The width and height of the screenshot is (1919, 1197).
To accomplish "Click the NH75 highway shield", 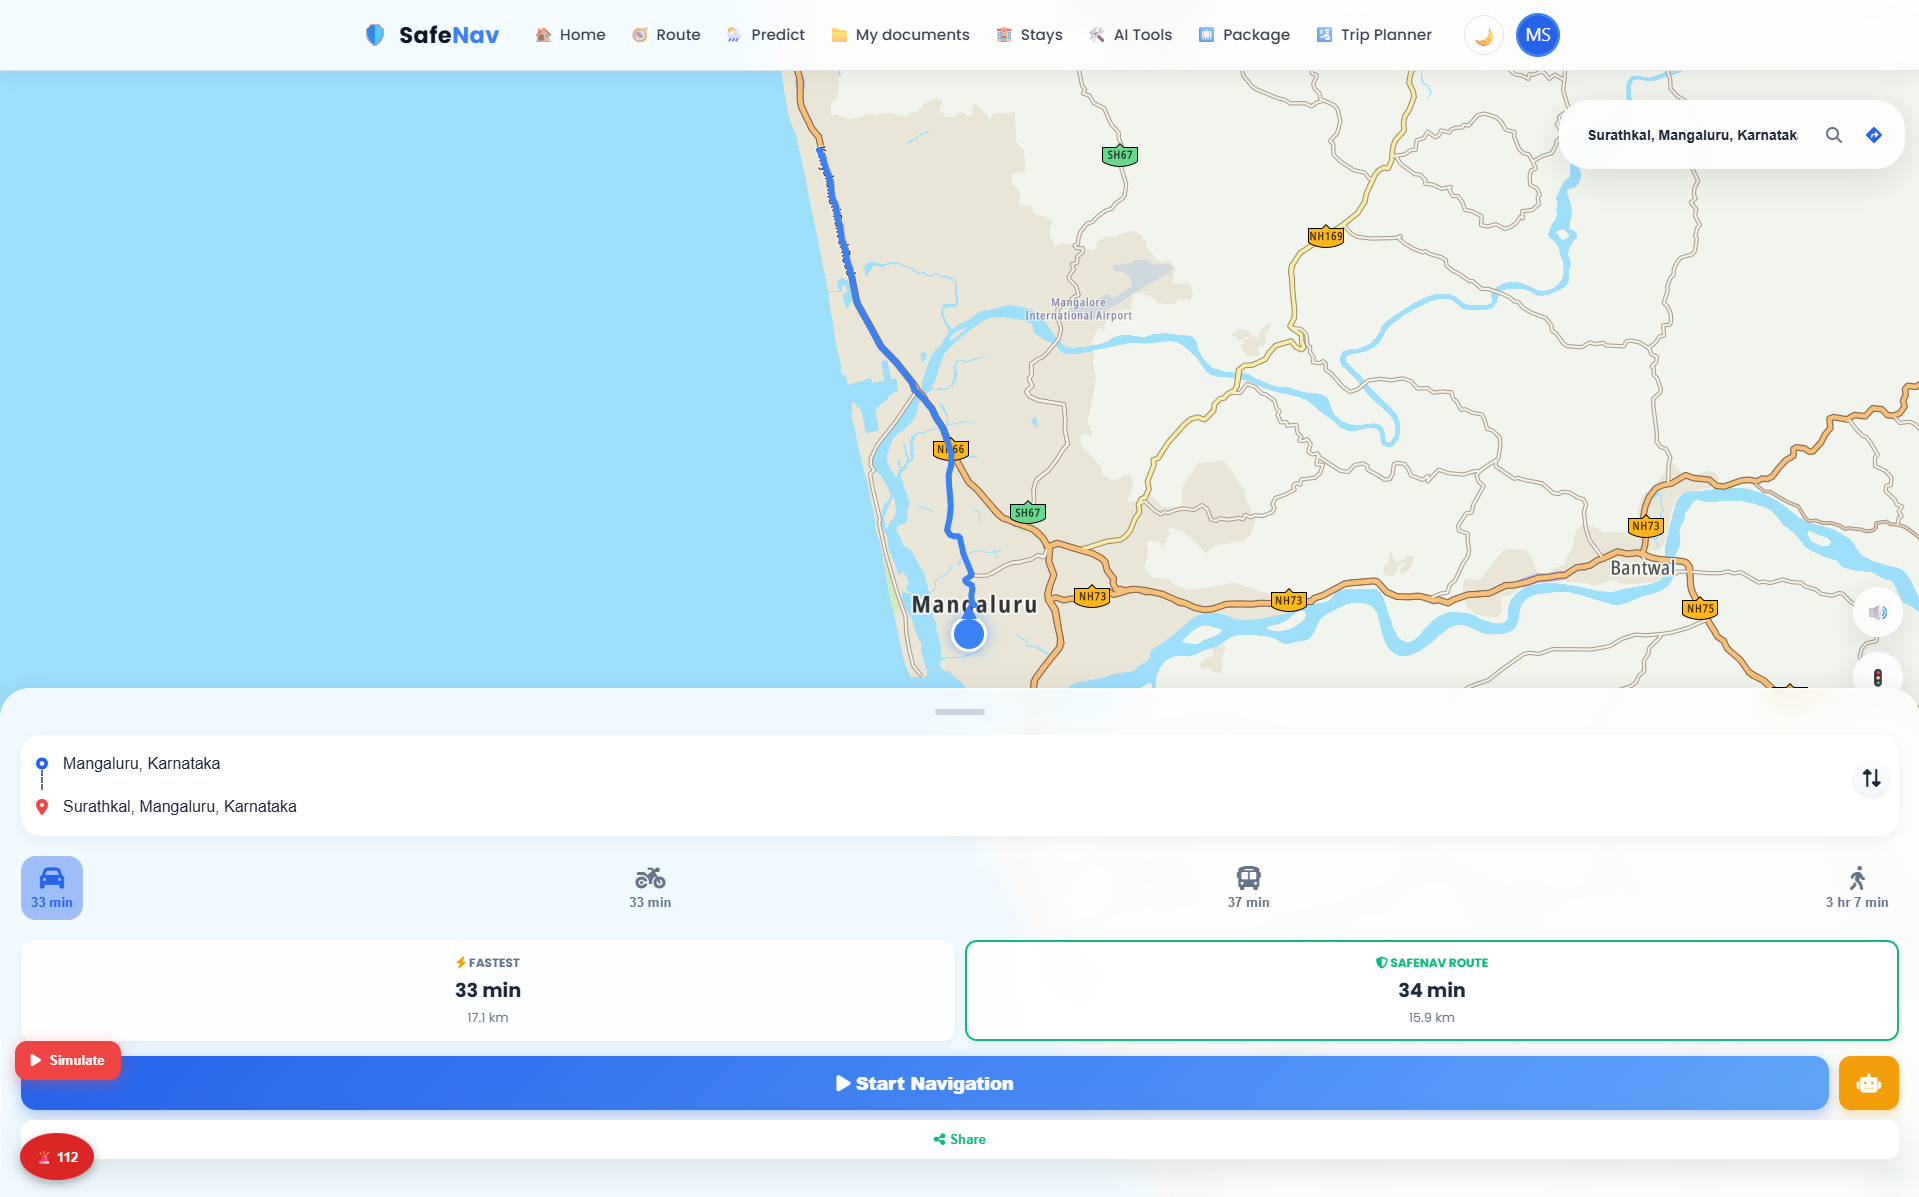I will (x=1700, y=608).
